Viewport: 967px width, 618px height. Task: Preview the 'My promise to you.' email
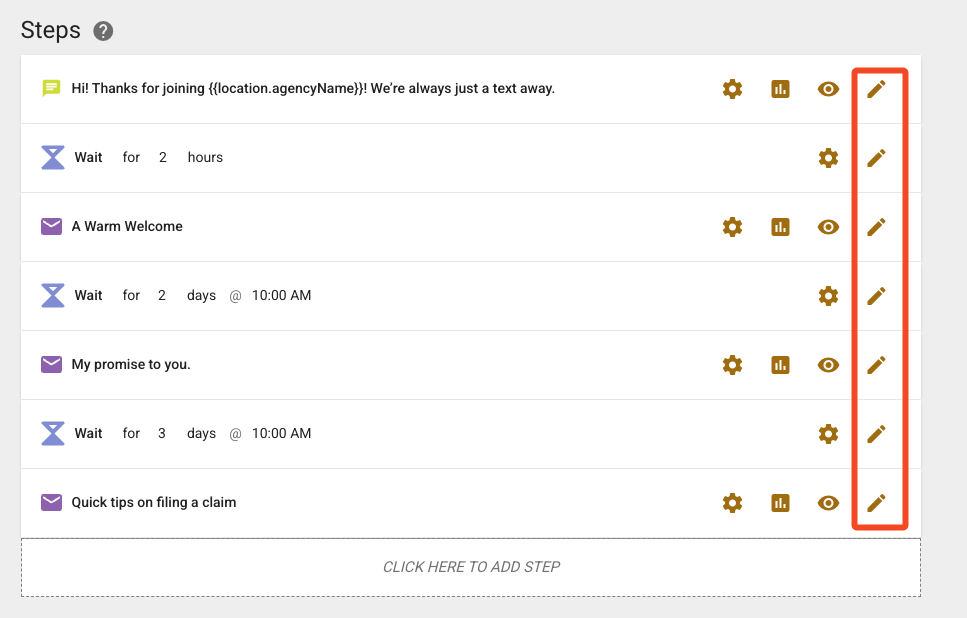[x=828, y=365]
